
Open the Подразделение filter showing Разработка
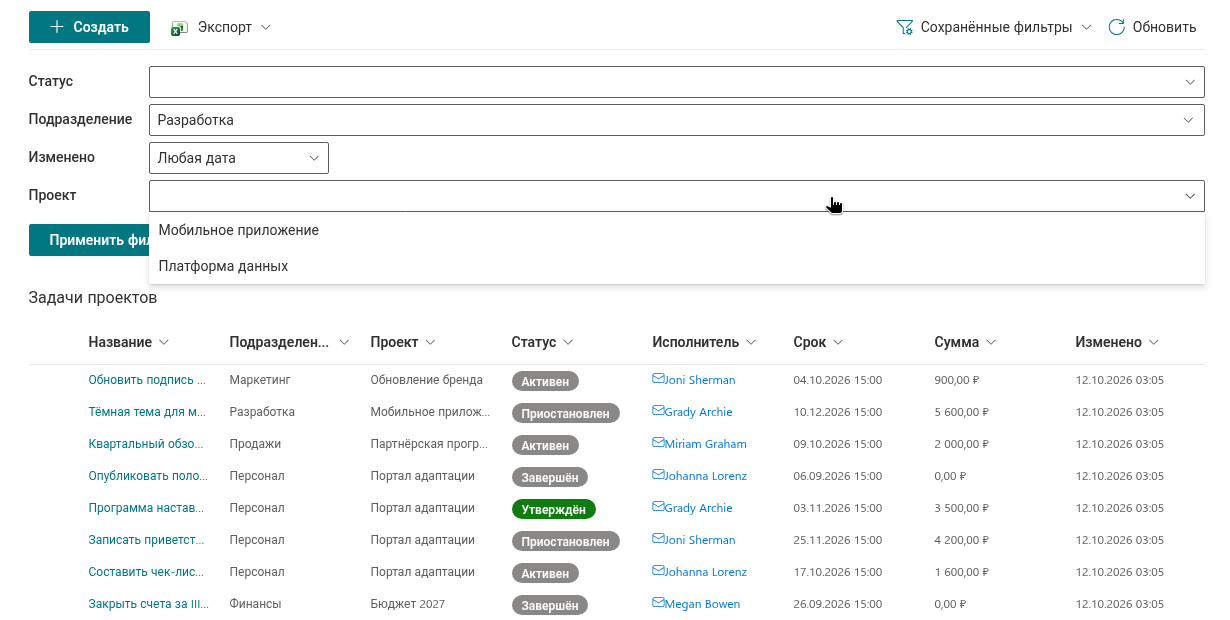click(677, 120)
